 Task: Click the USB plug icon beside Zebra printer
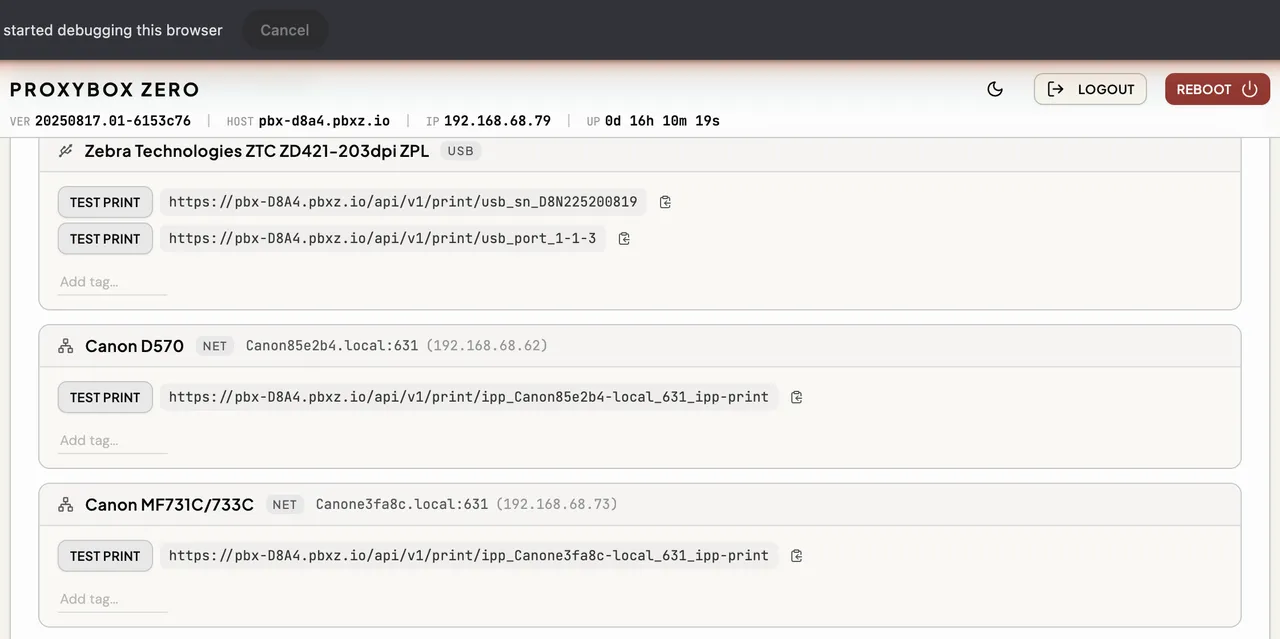(x=66, y=151)
